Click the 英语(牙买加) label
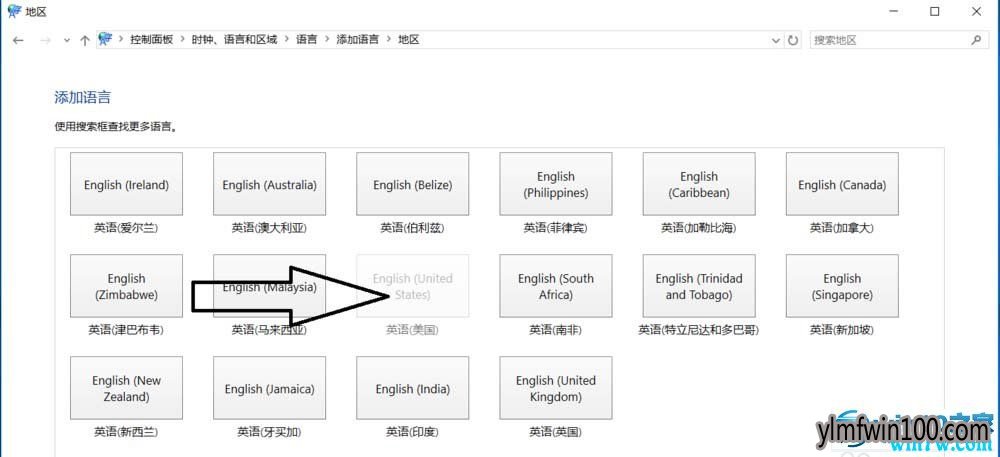 [269, 432]
